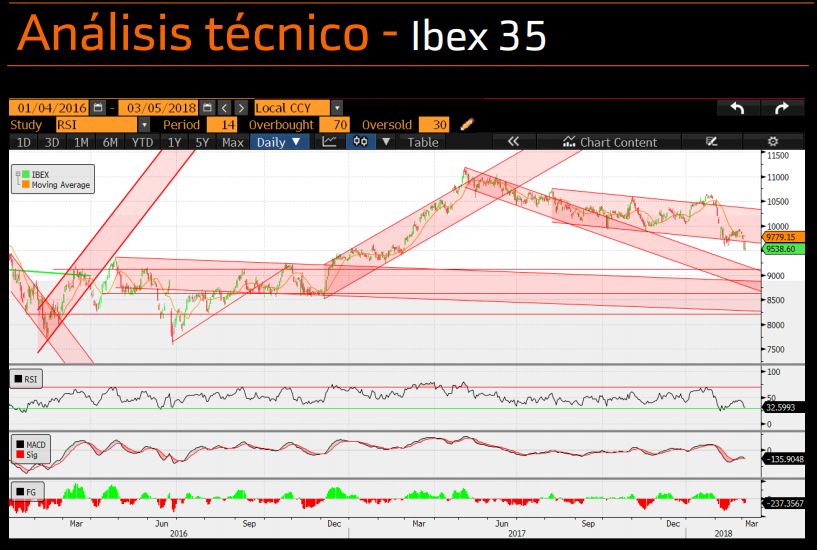
Task: Open chart settings gear
Action: coord(773,142)
